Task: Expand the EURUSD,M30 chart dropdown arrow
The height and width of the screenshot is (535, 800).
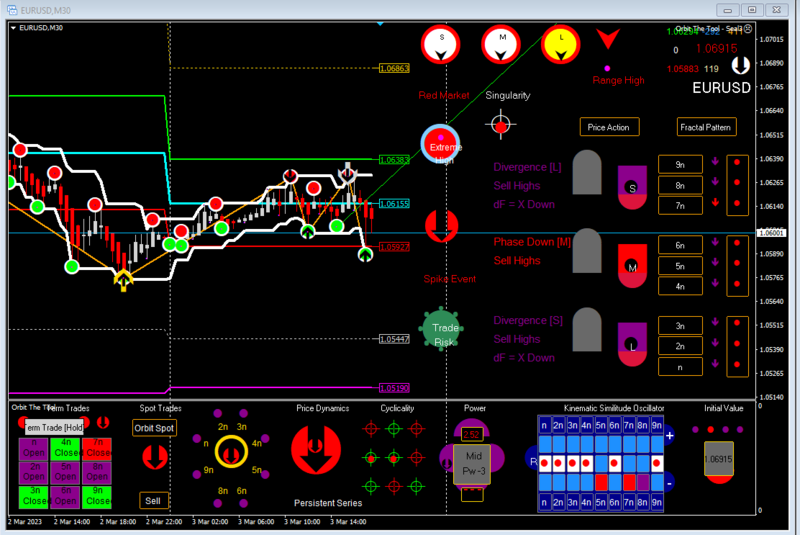Action: (x=13, y=28)
